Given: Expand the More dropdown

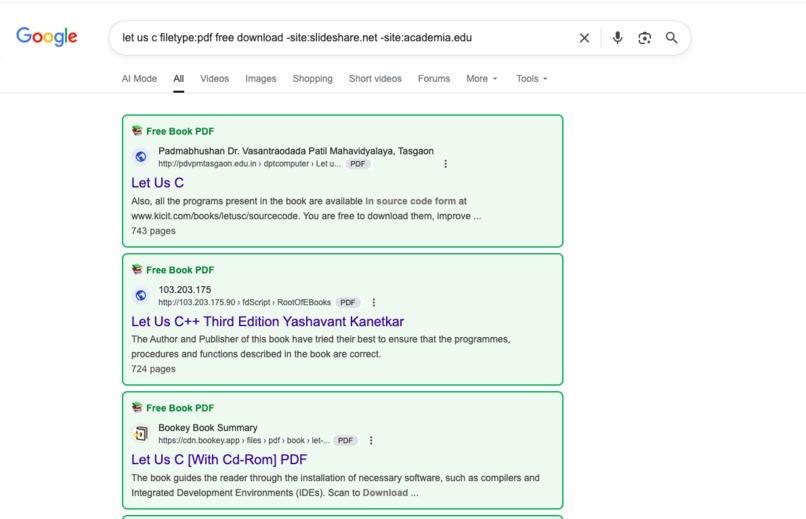Looking at the screenshot, I should click(x=482, y=79).
